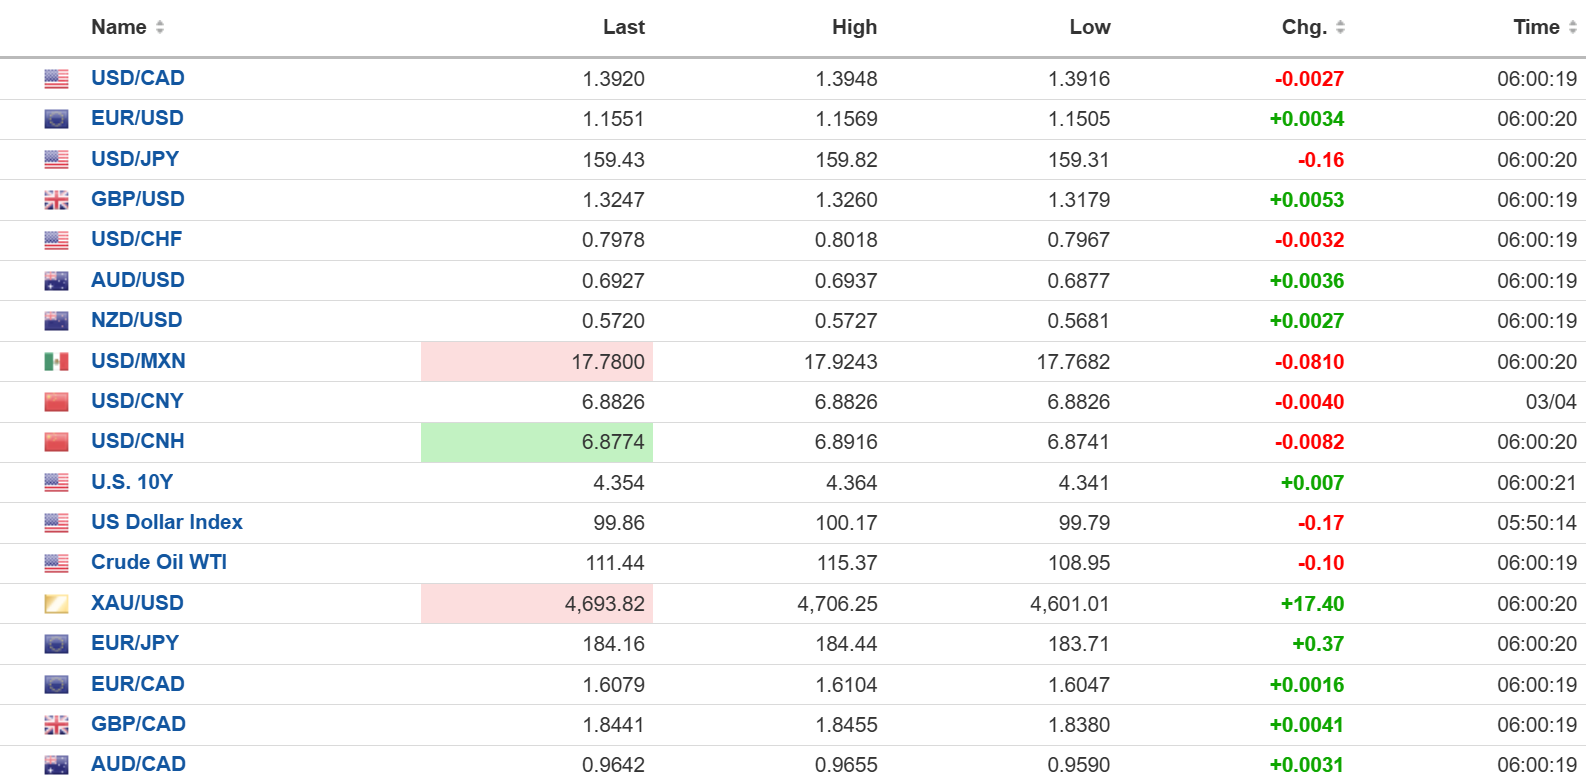Click the UK flag icon beside GBP/USD
Viewport: 1586px width, 783px height.
click(57, 200)
